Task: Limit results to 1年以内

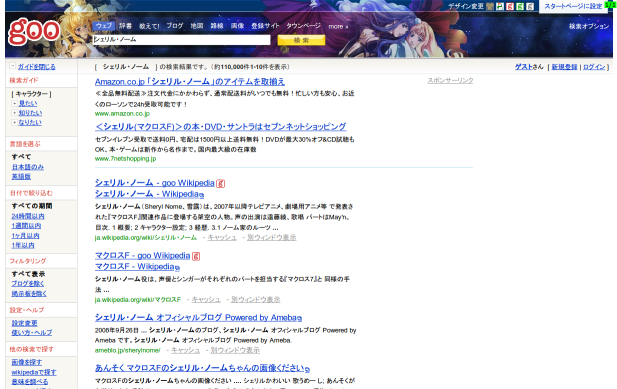Action: (x=23, y=245)
